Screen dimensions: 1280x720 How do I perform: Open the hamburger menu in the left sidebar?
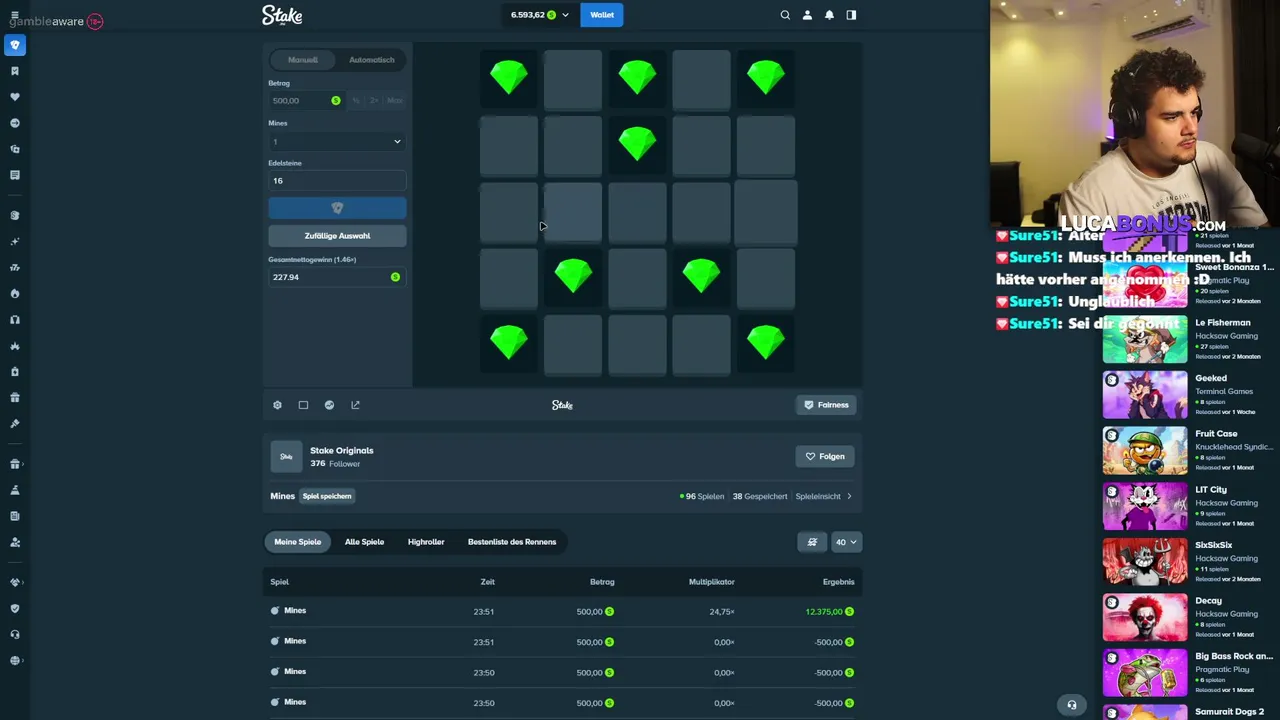coord(14,15)
